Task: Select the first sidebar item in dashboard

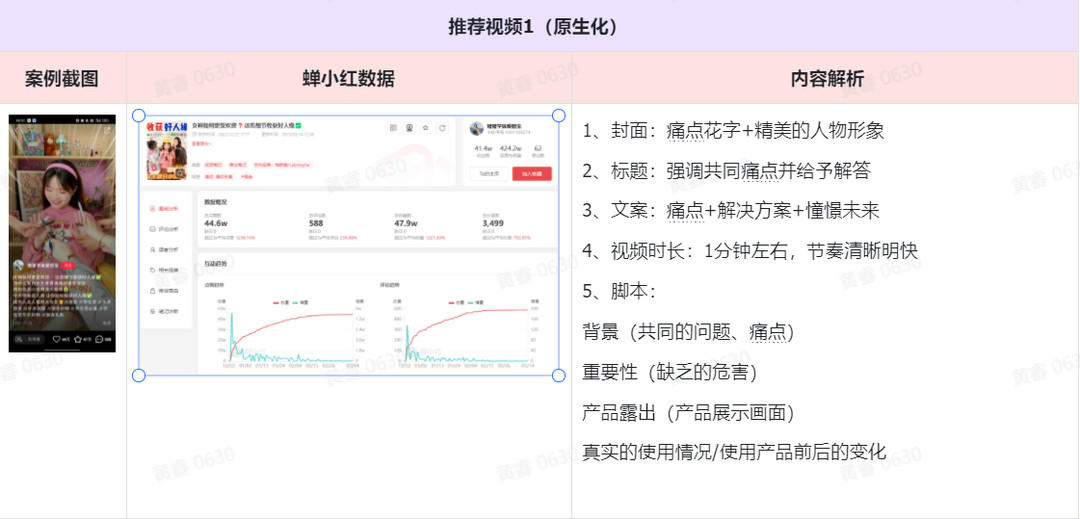Action: click(x=165, y=208)
